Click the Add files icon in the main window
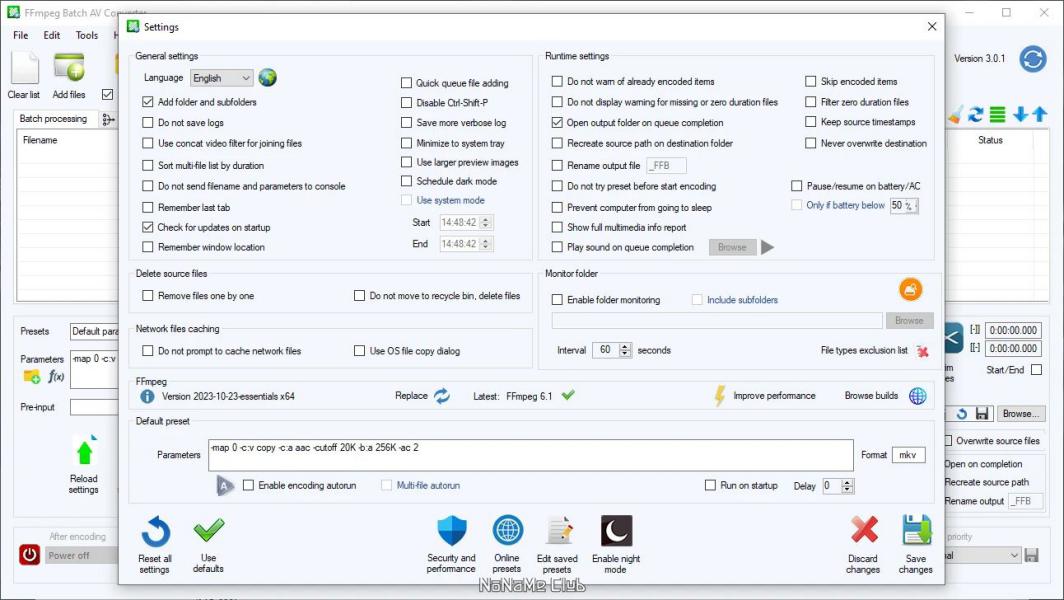1064x600 pixels. (69, 69)
